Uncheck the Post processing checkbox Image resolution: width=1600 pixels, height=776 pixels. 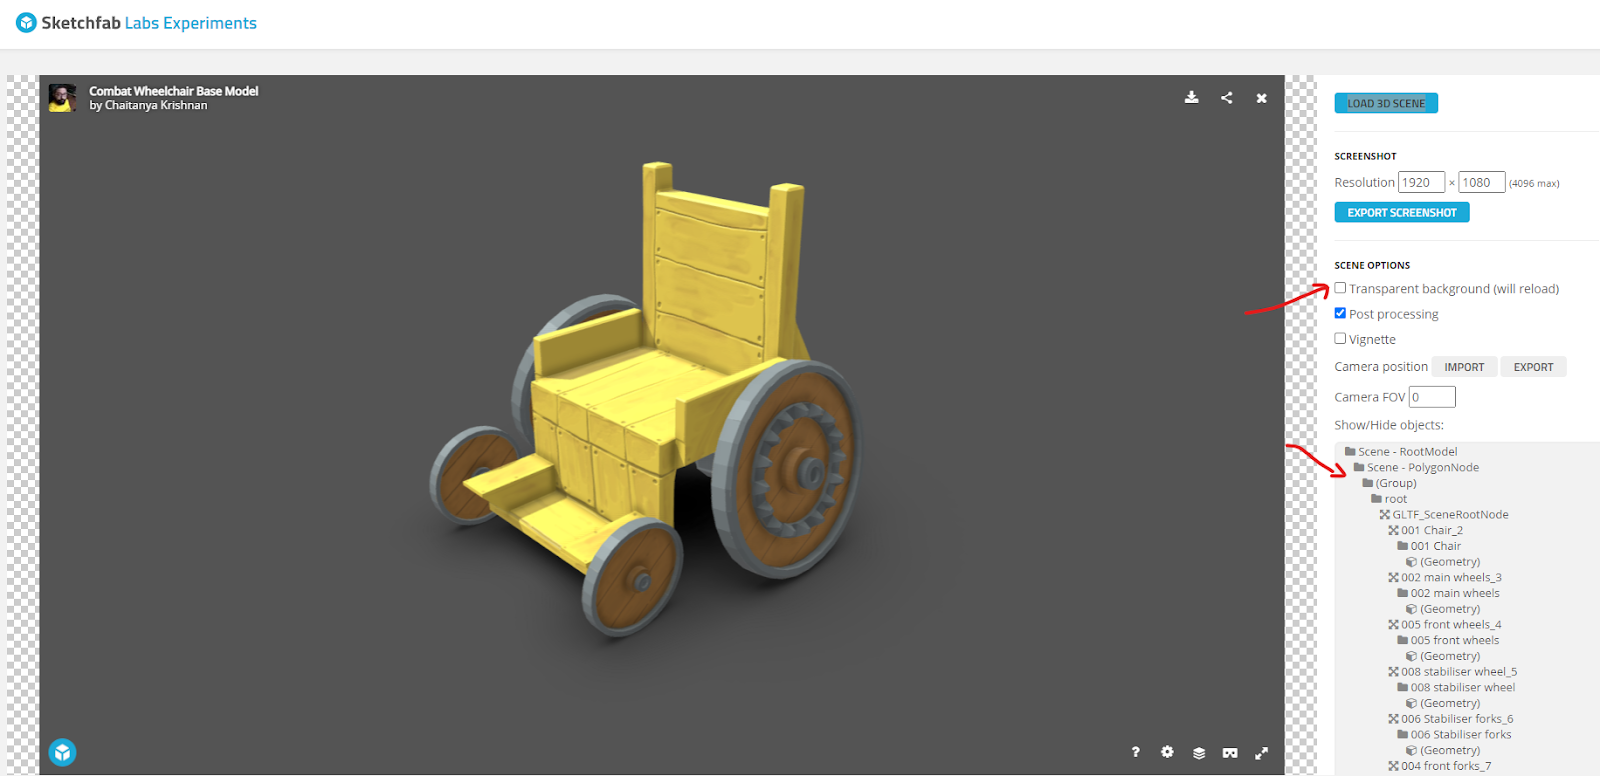tap(1340, 313)
